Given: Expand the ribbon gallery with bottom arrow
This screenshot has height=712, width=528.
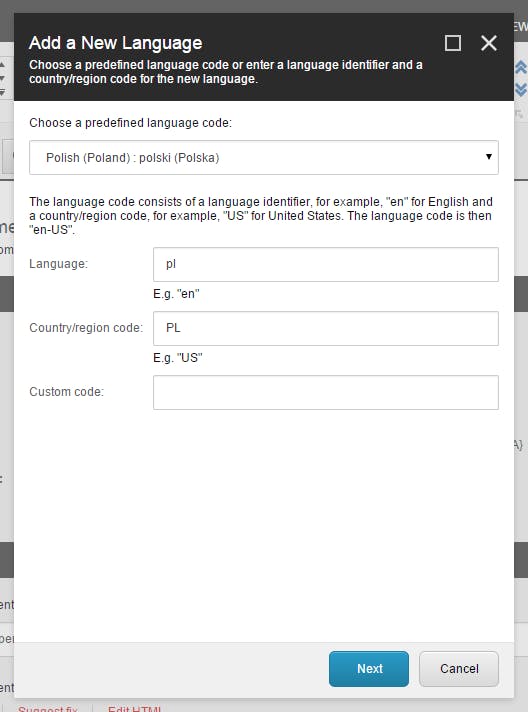Looking at the screenshot, I should [x=2, y=93].
